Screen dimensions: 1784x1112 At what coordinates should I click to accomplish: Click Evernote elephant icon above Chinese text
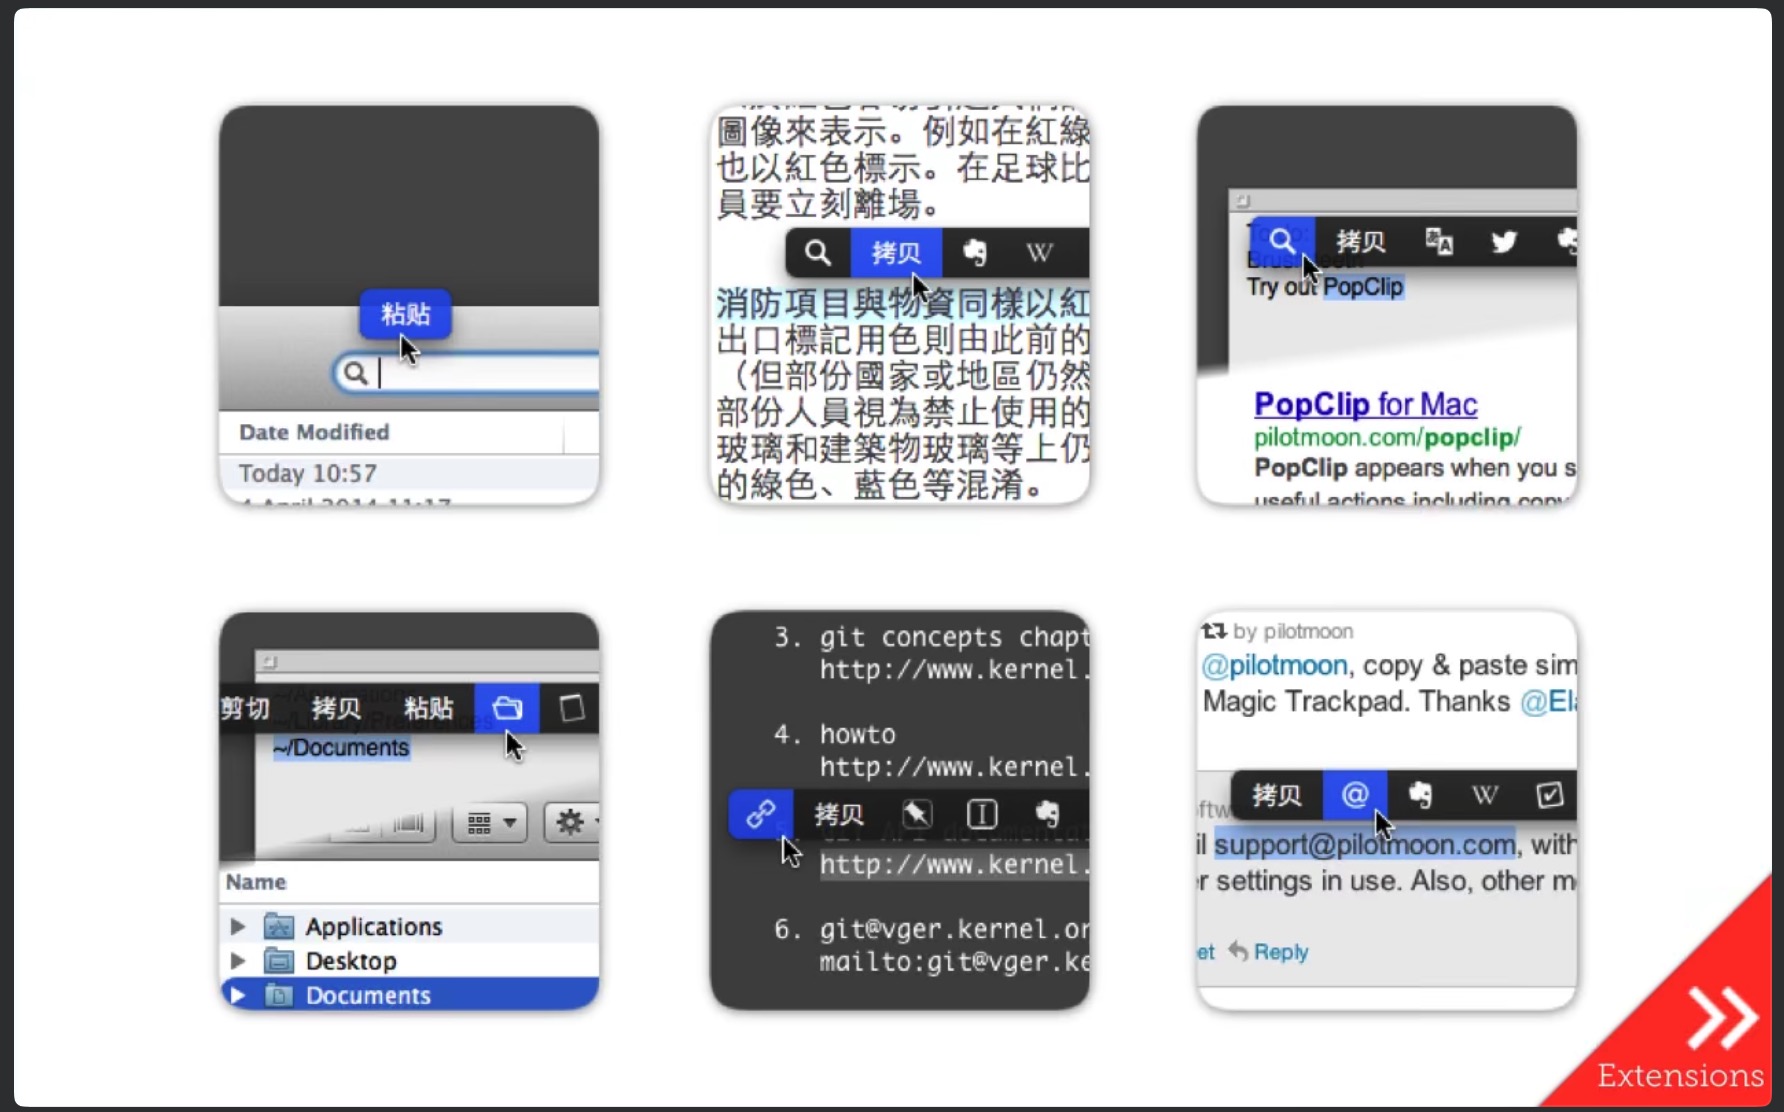[x=974, y=253]
